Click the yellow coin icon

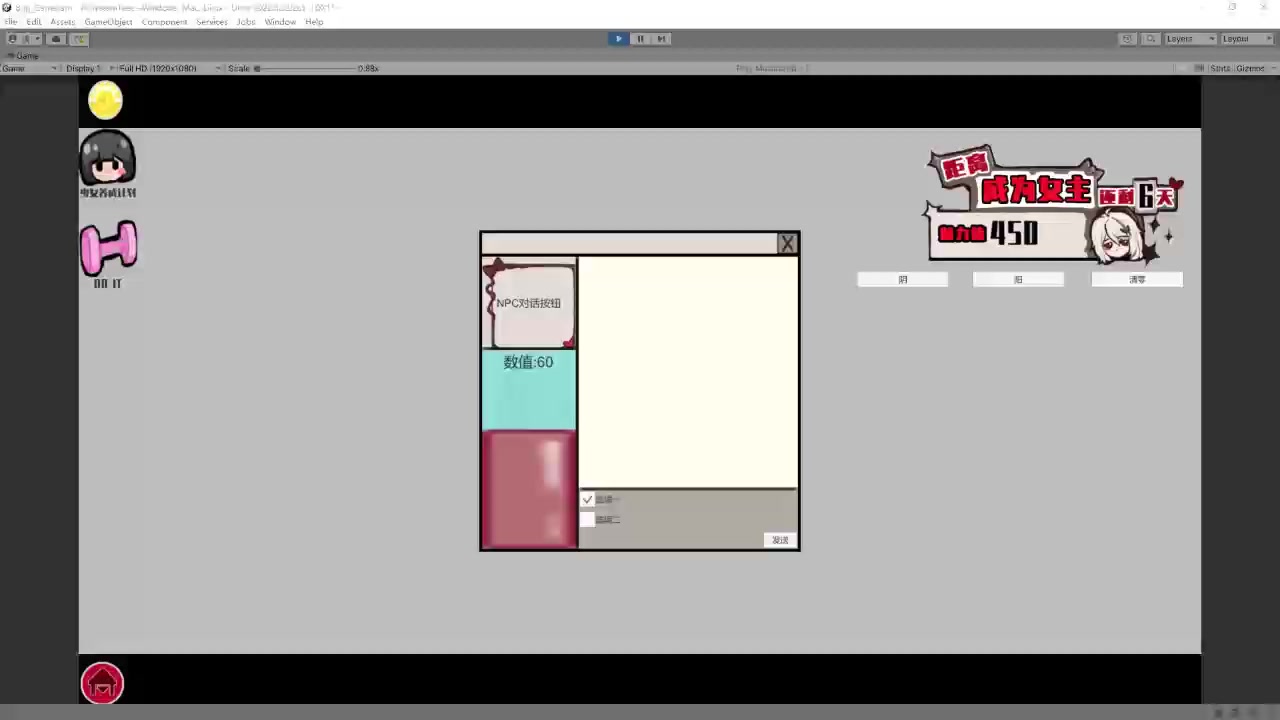[105, 100]
